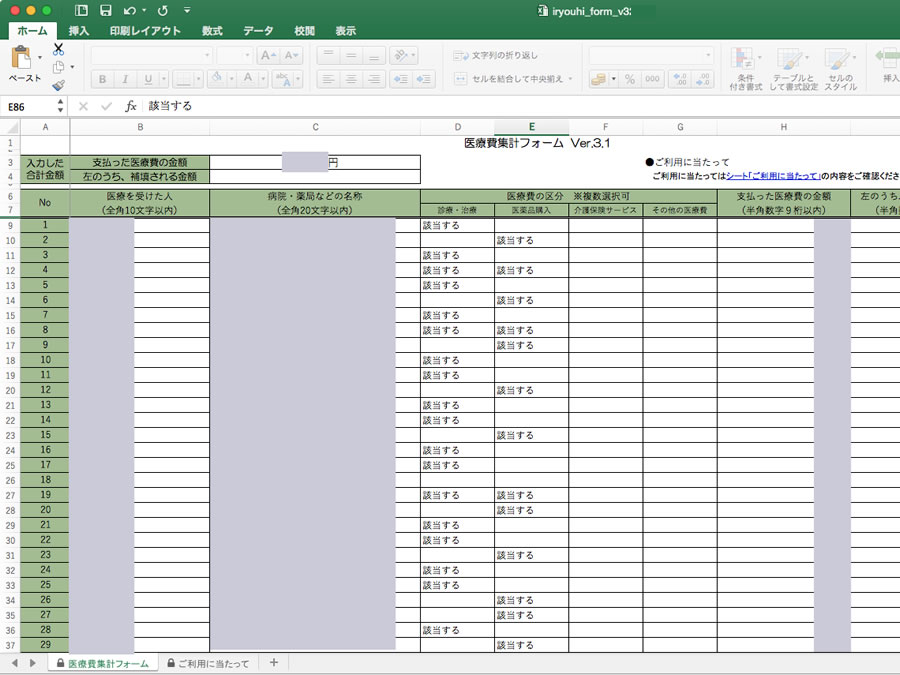
Task: Toggle bottom vertical alignment
Action: click(374, 56)
